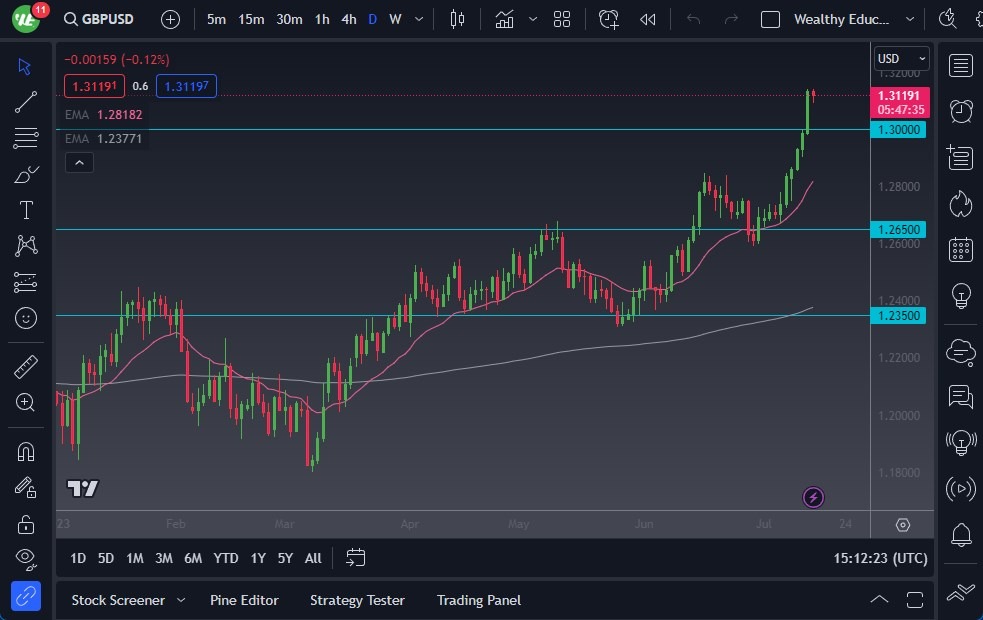
Task: Click the bar replay rewind icon
Action: (648, 19)
